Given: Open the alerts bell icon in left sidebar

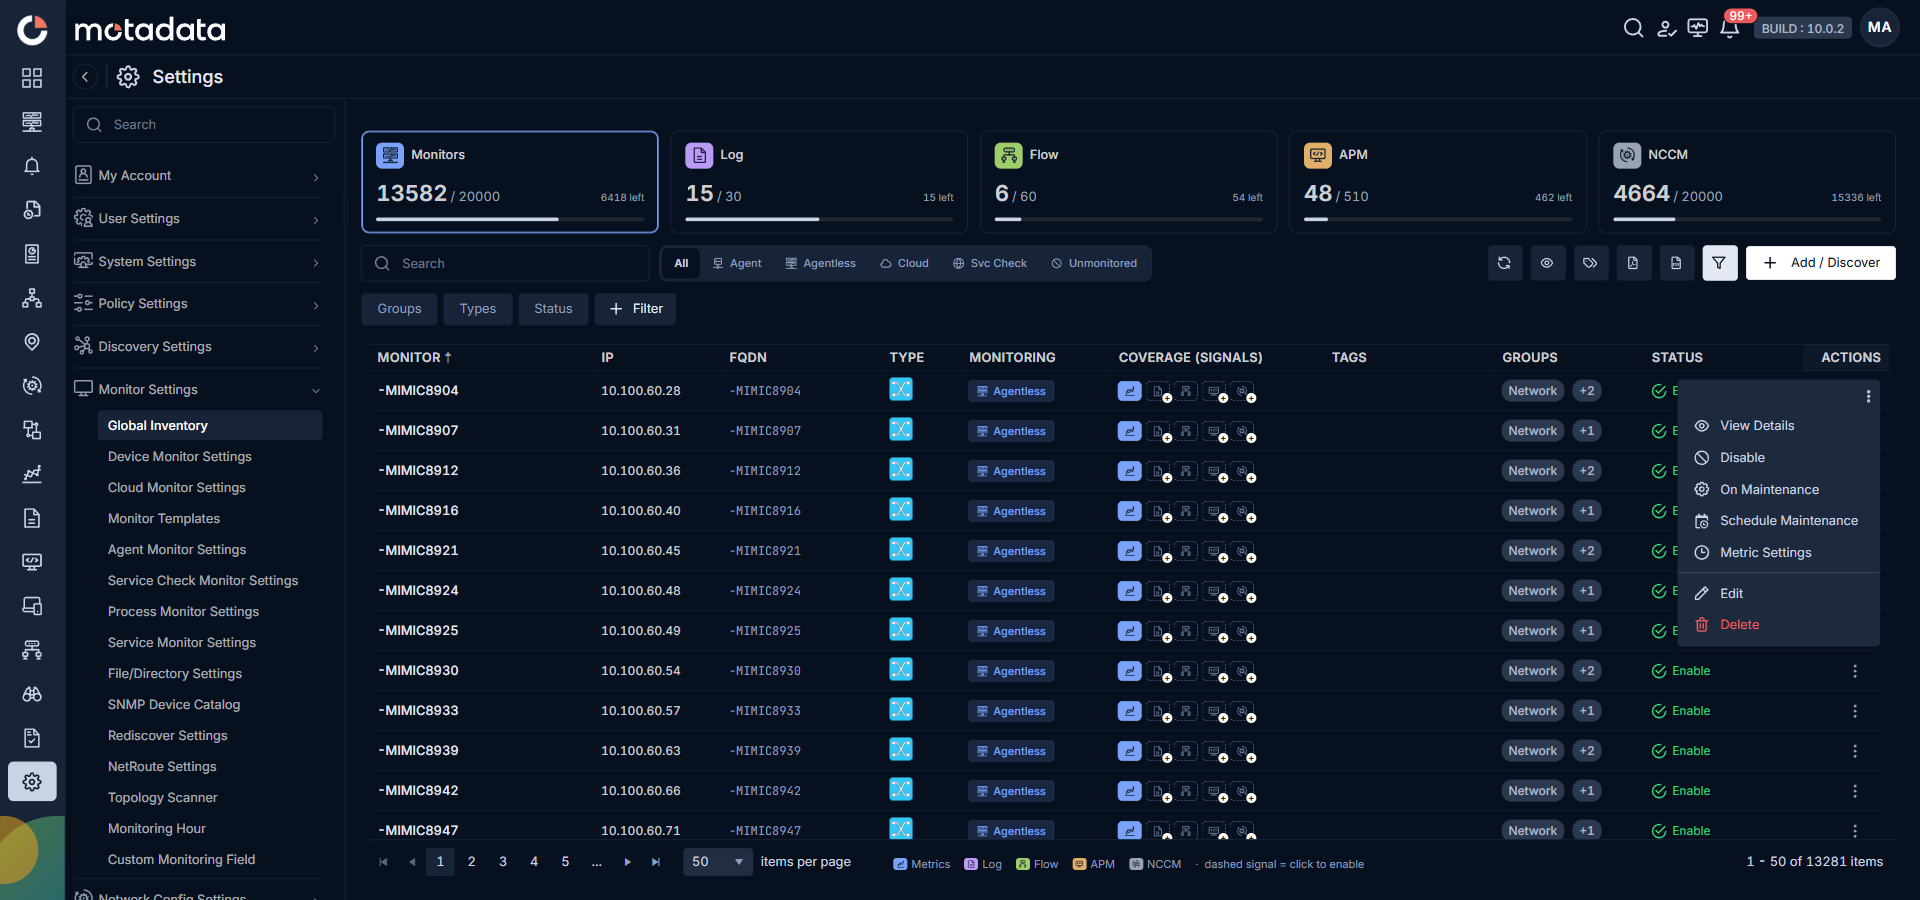Looking at the screenshot, I should coord(32,166).
